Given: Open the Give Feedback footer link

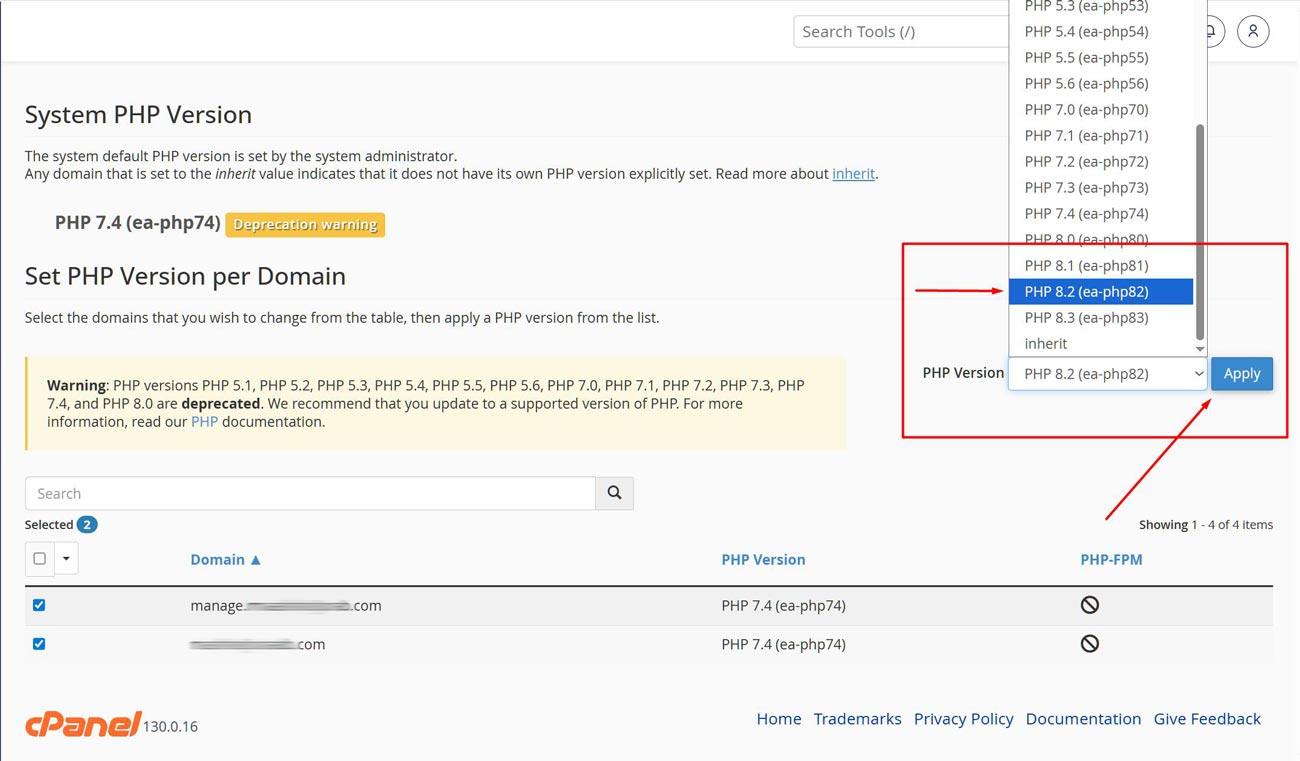Looking at the screenshot, I should (1206, 719).
